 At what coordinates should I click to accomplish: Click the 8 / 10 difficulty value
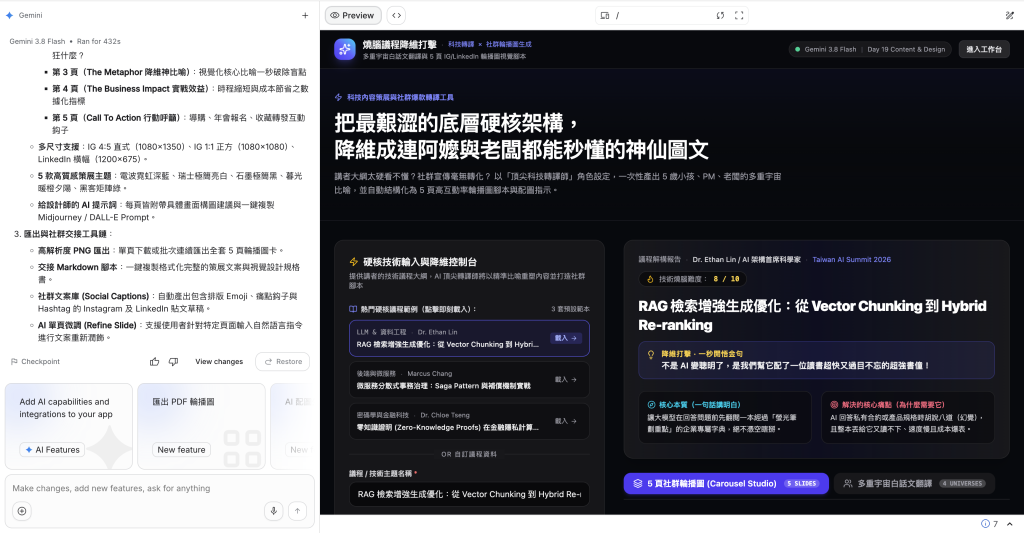pos(726,279)
